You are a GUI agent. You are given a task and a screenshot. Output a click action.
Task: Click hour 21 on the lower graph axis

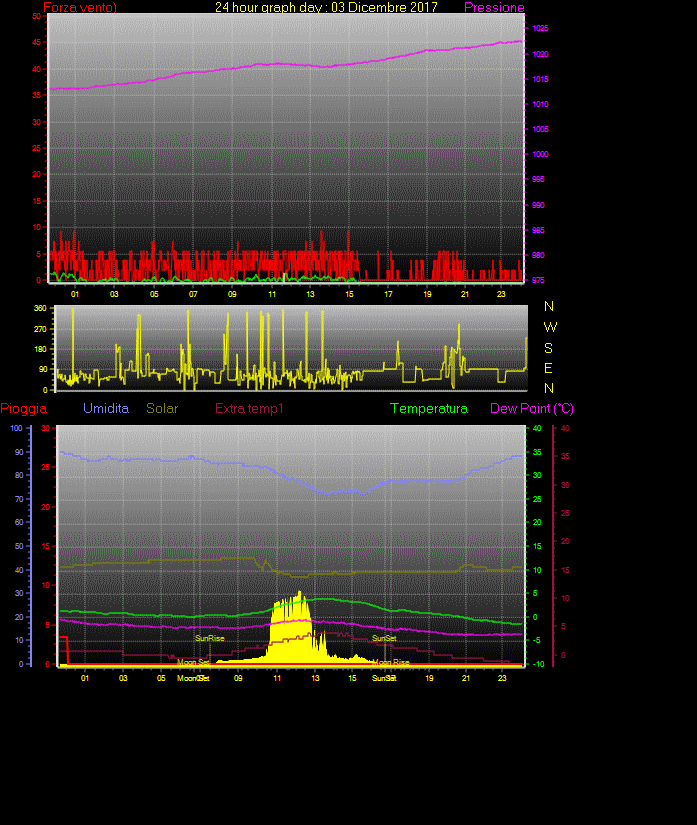point(465,678)
